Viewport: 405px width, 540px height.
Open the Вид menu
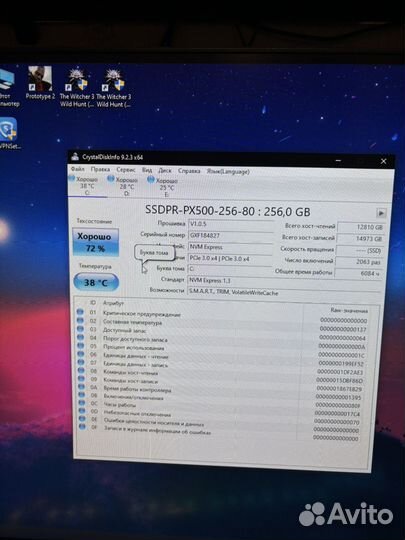pos(147,170)
